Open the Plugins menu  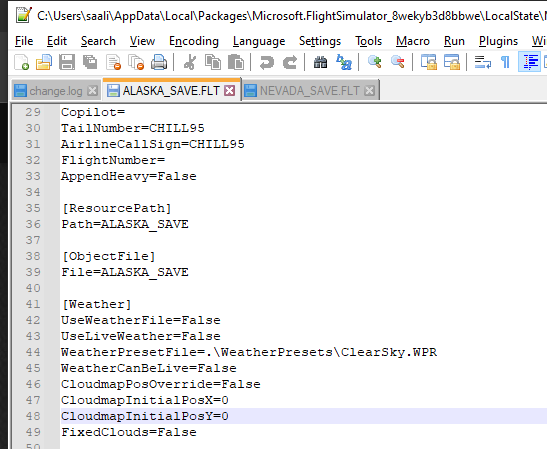pos(498,41)
